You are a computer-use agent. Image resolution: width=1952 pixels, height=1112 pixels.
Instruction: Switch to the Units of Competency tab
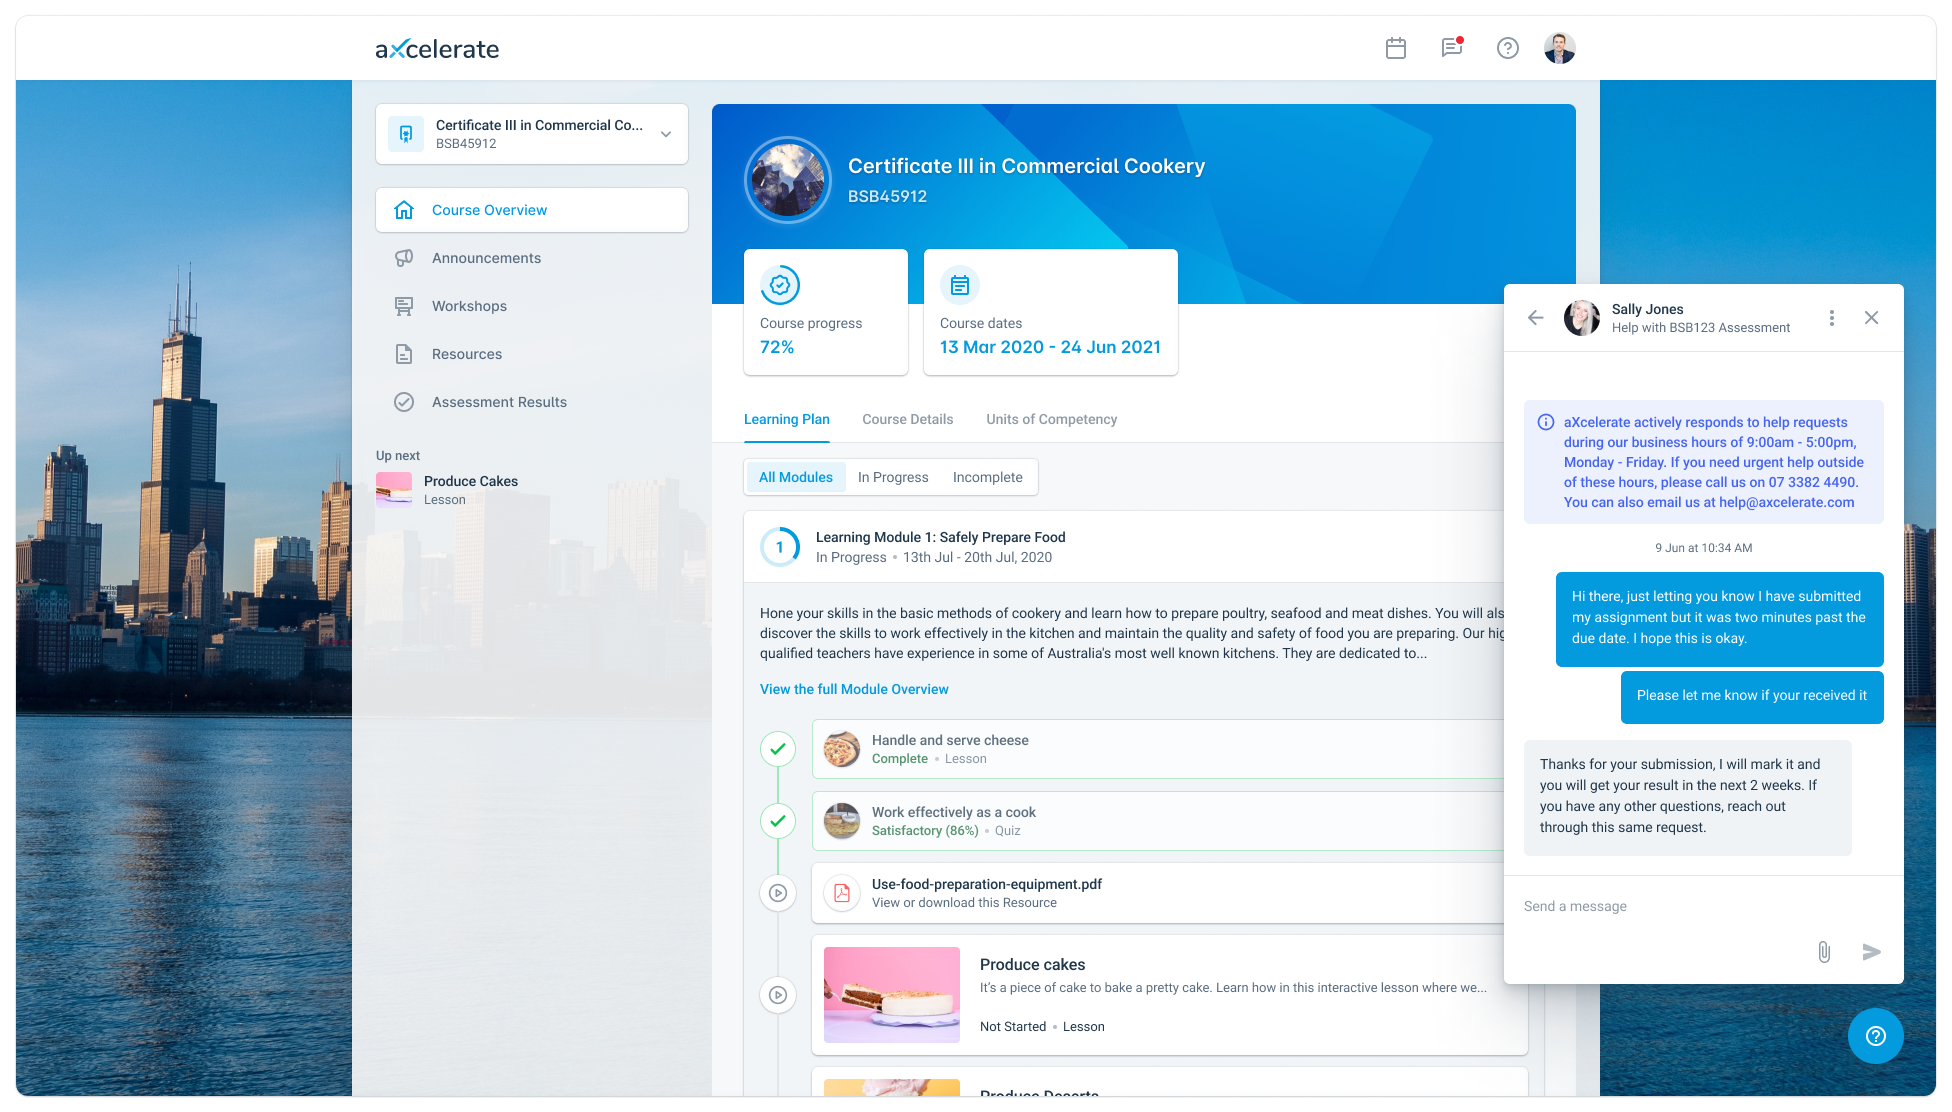(1052, 419)
